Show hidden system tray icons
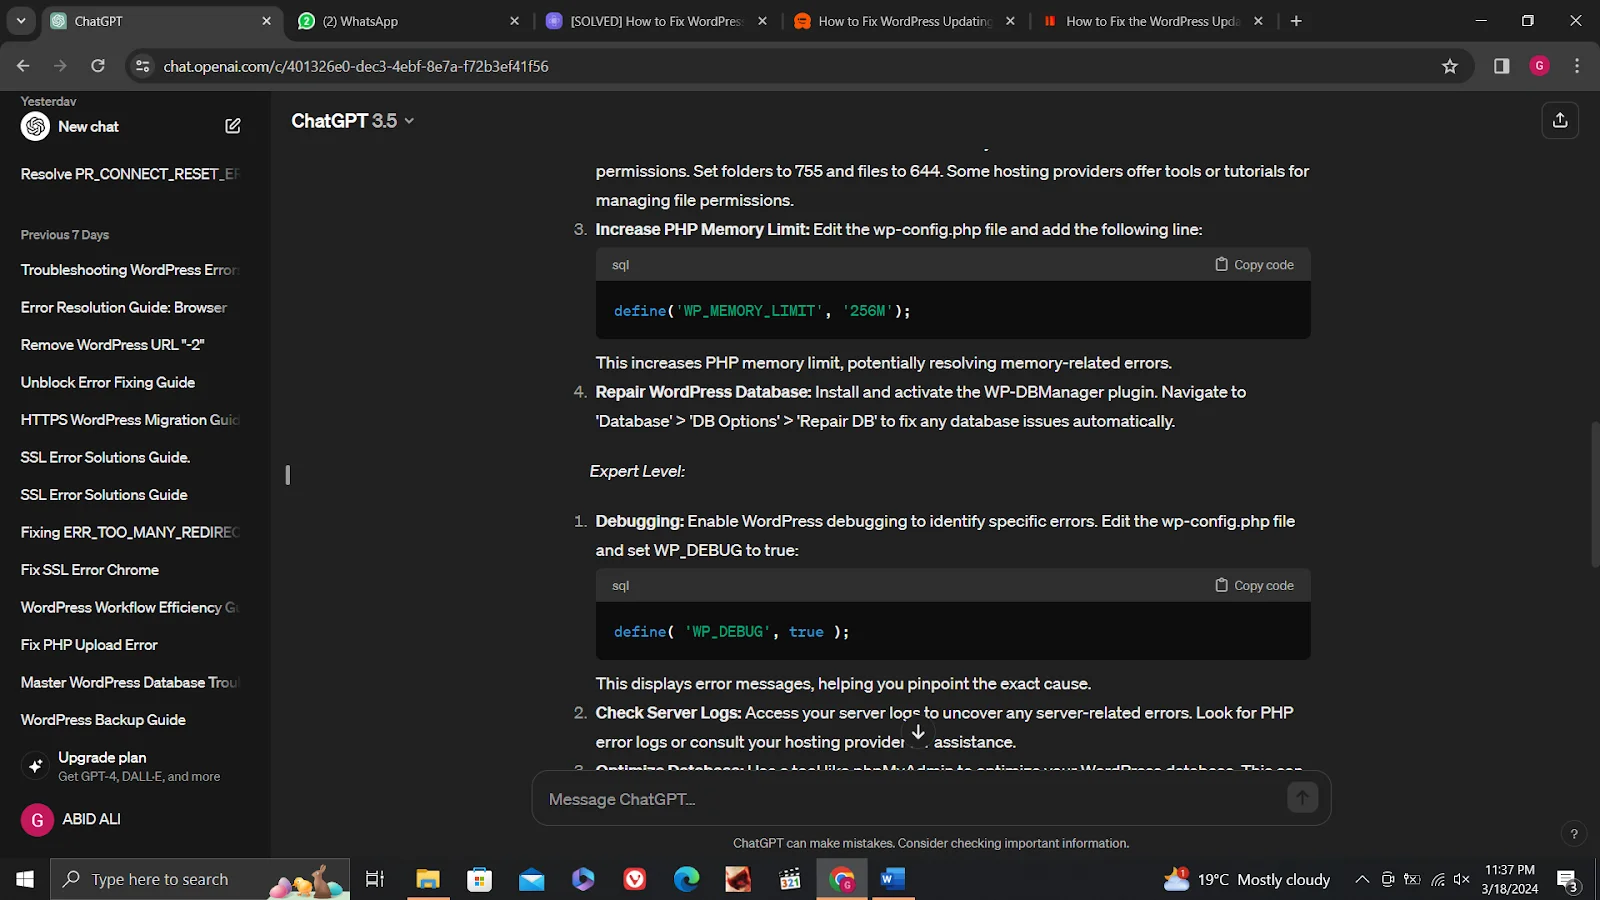Viewport: 1600px width, 900px height. pyautogui.click(x=1362, y=879)
